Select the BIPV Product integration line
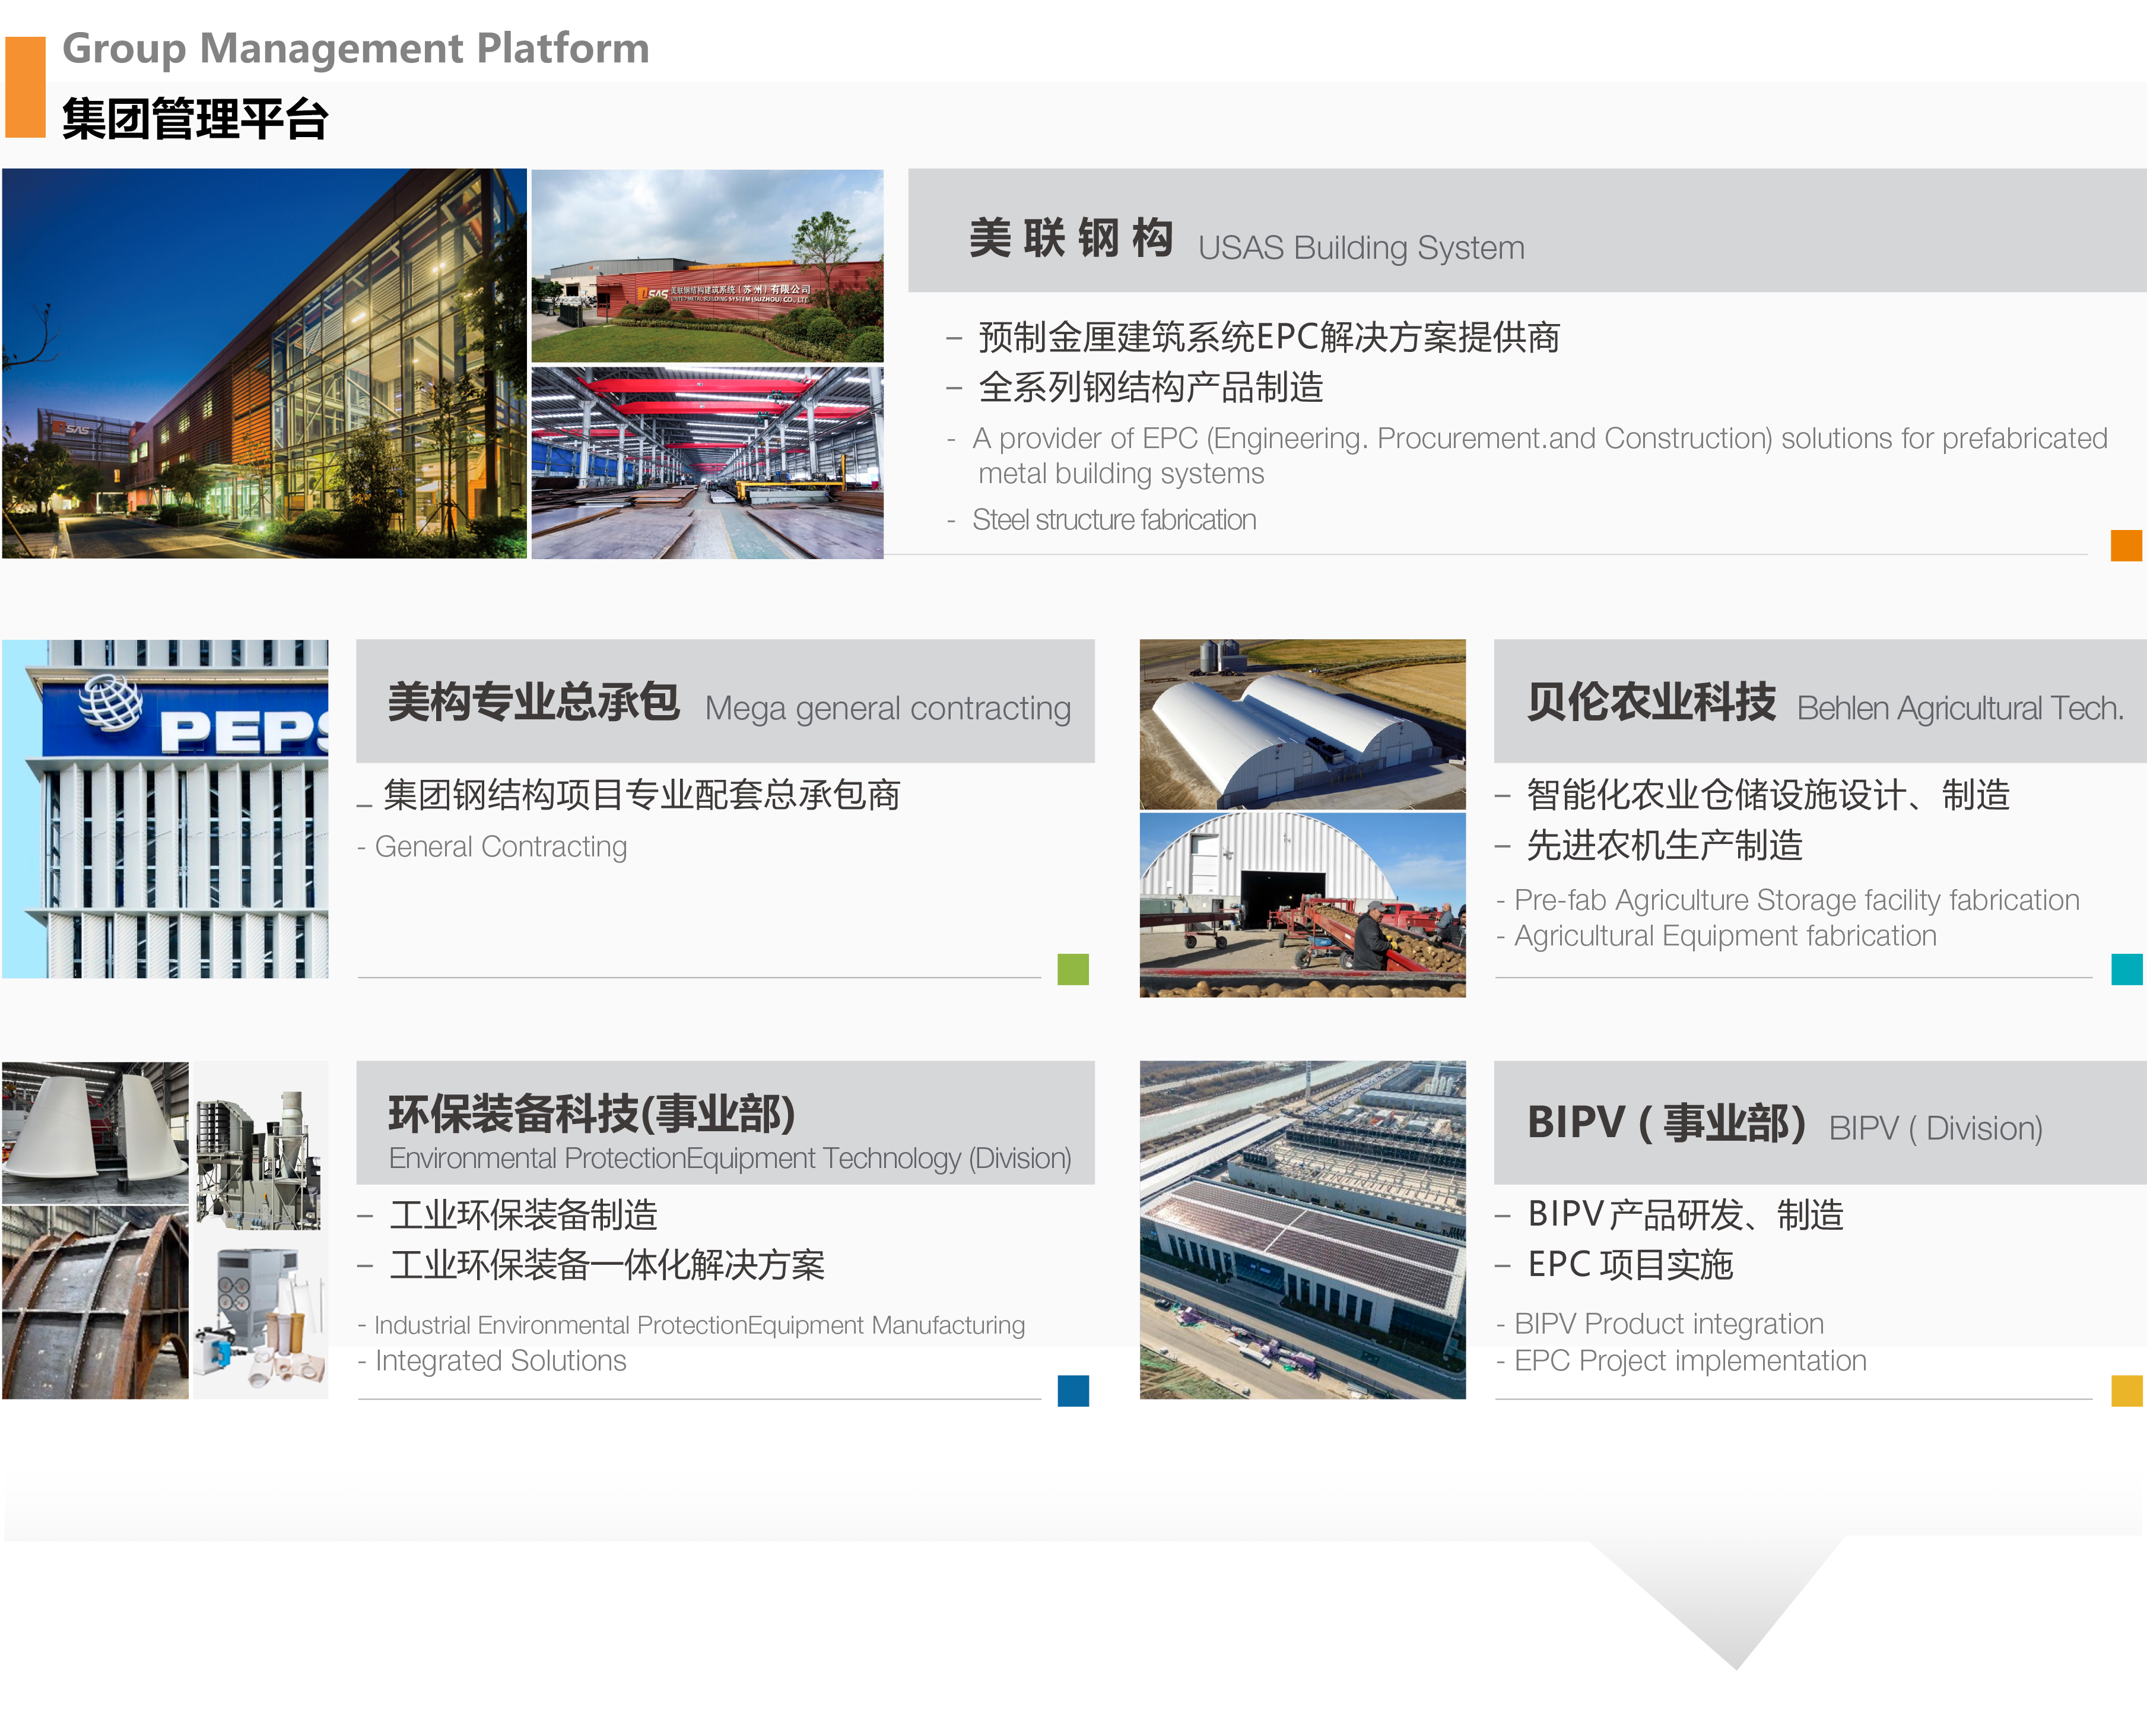Viewport: 2147px width, 1736px height. 1669,1324
